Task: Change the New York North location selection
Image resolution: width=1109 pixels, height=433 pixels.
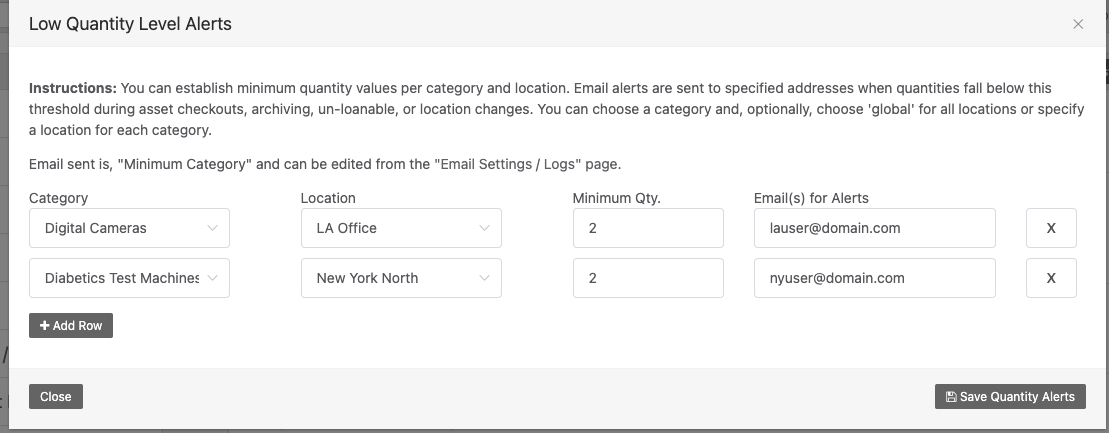Action: 401,278
